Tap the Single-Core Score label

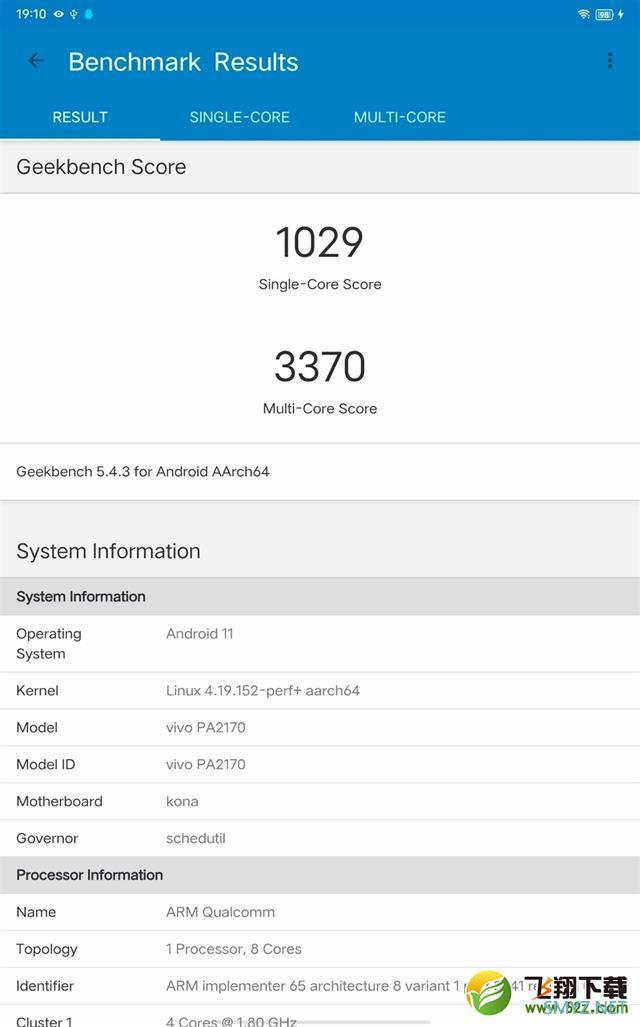tap(320, 284)
